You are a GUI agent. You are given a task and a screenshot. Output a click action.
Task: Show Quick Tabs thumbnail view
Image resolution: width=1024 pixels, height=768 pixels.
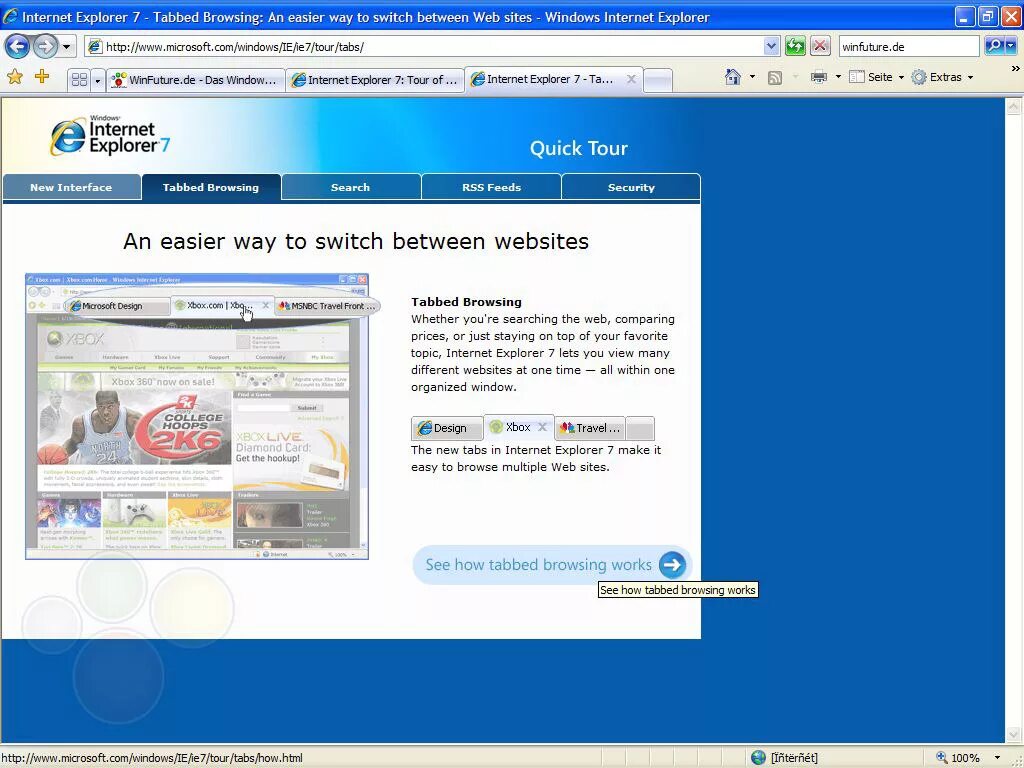pos(79,80)
